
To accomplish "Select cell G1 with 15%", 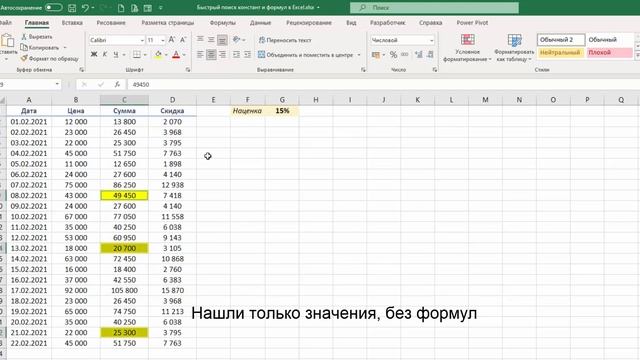I will coord(282,111).
